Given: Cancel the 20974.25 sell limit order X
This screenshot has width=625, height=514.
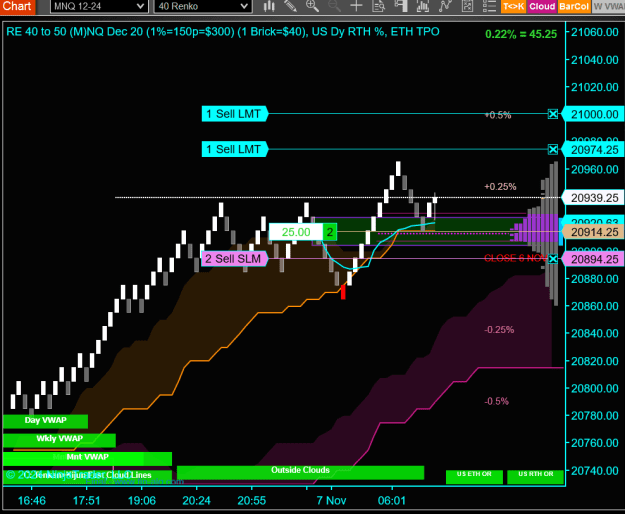Looking at the screenshot, I should click(553, 149).
